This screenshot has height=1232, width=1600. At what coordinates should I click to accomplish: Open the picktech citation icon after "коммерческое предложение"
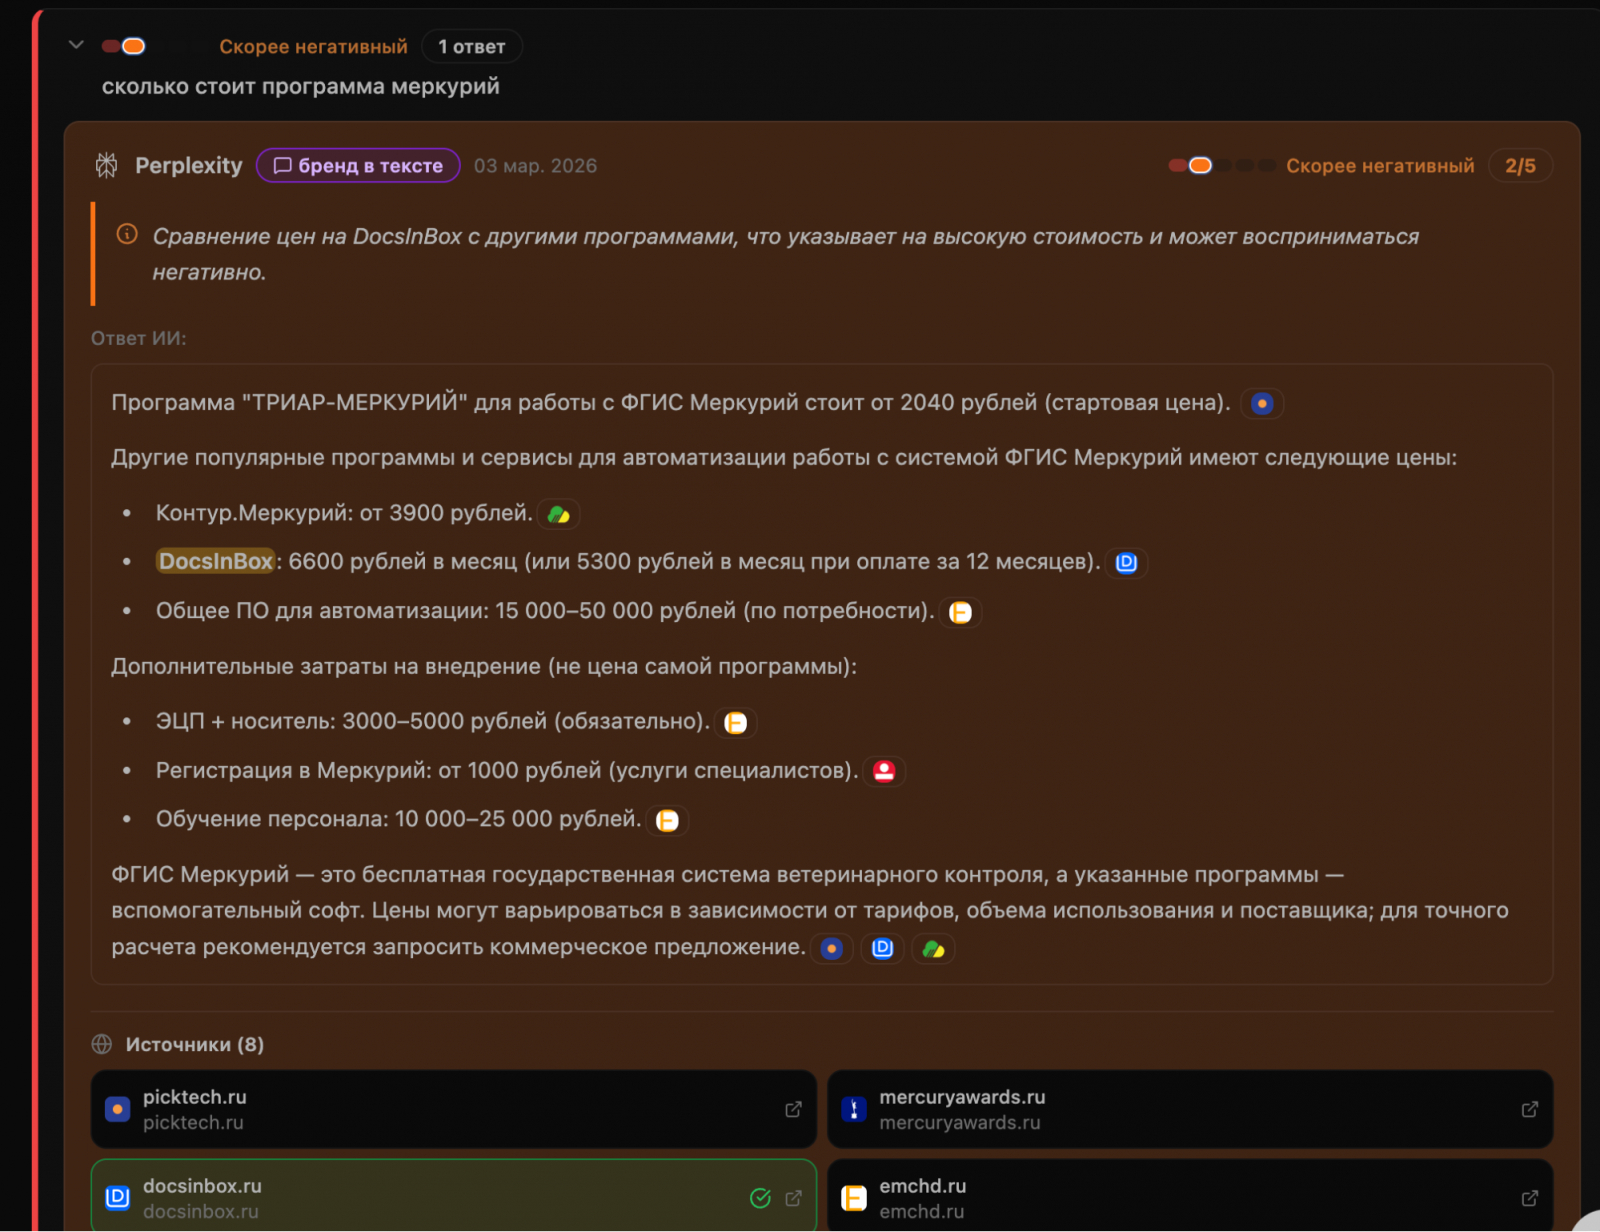coord(831,949)
